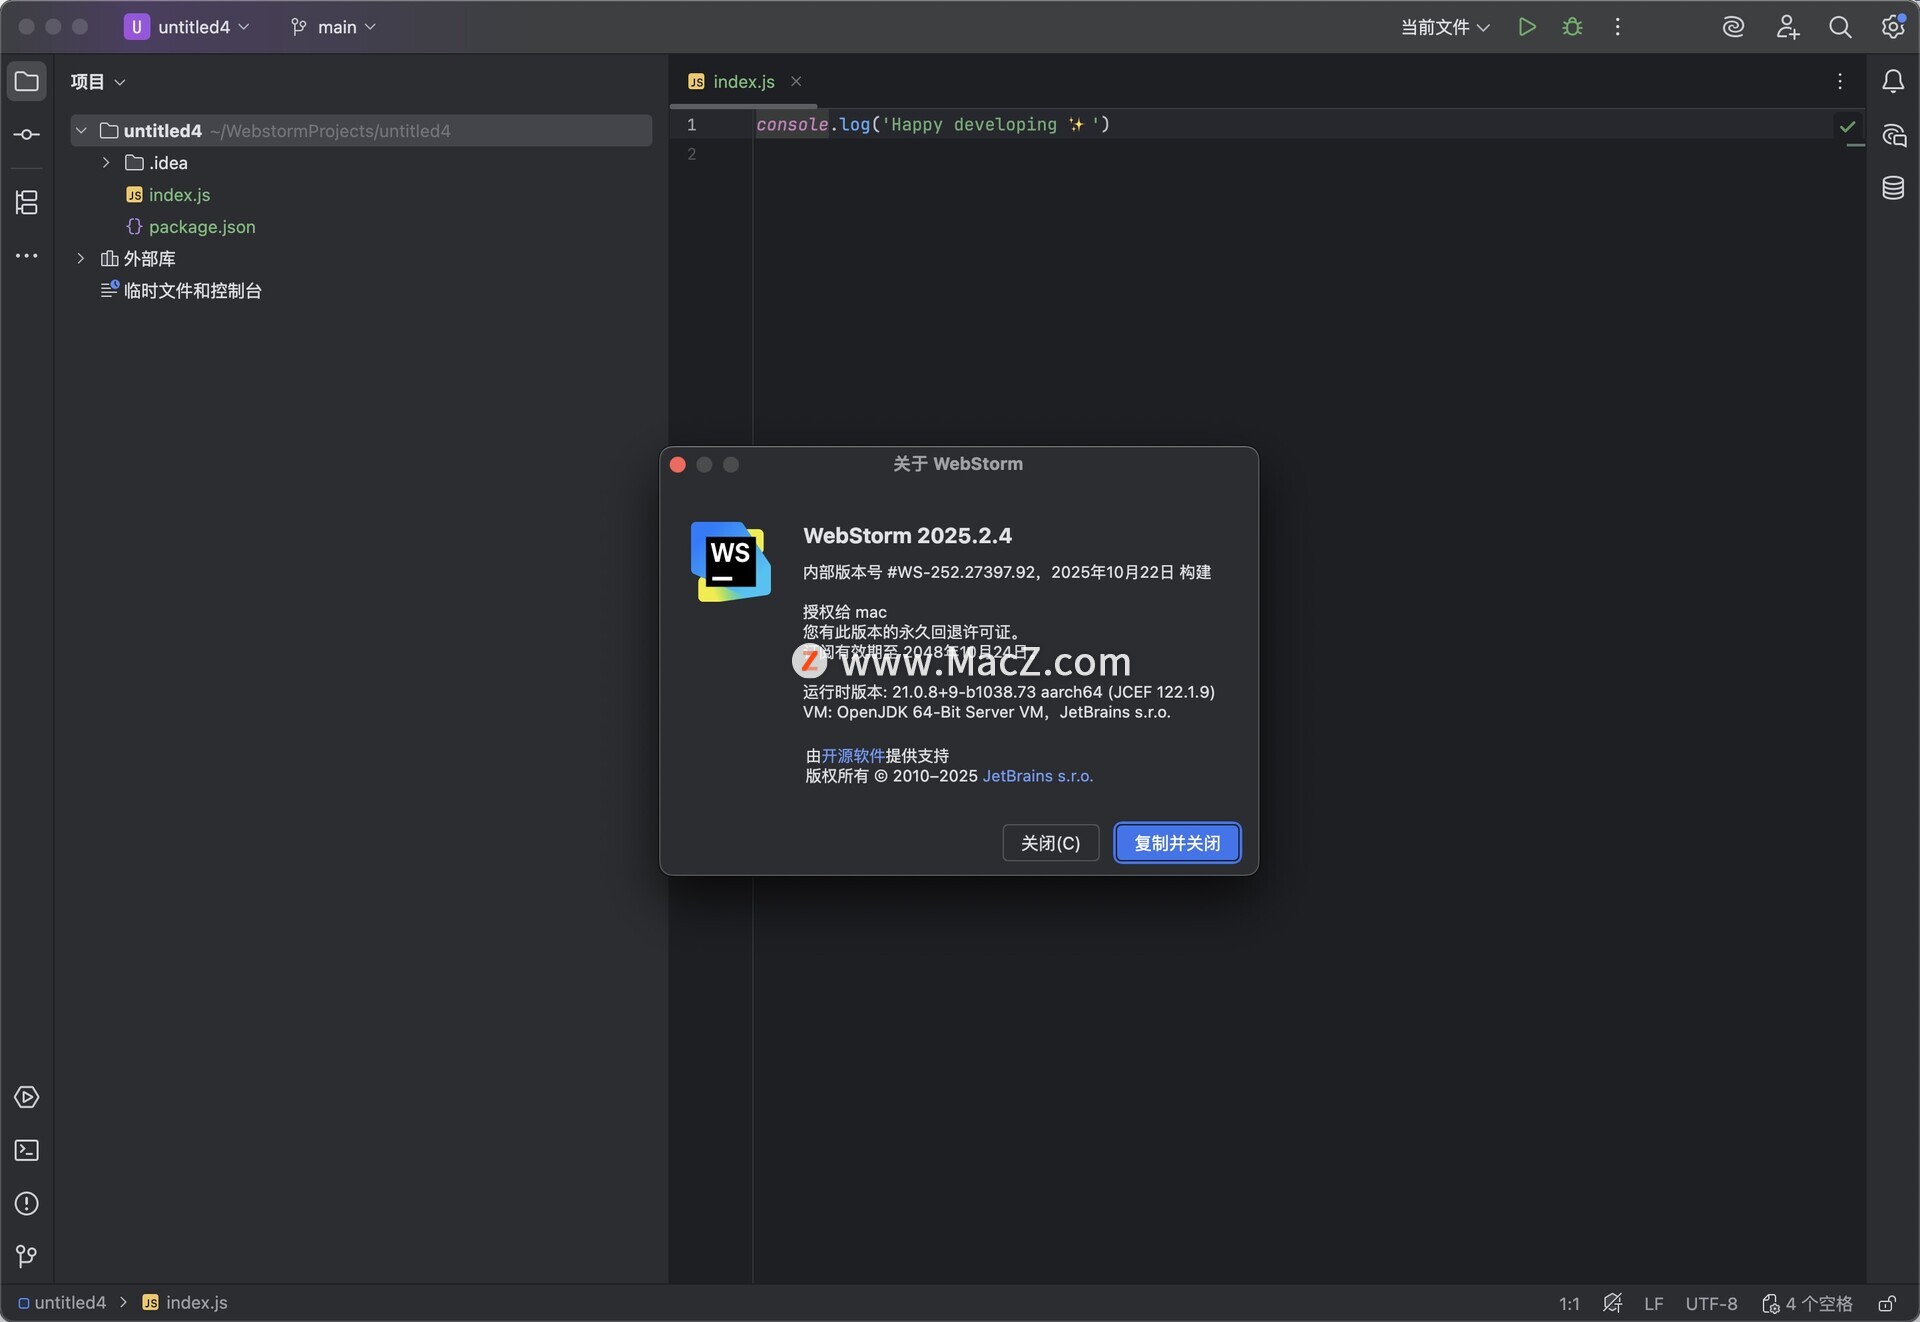1920x1322 pixels.
Task: Expand the 外部库 node
Action: click(x=81, y=259)
